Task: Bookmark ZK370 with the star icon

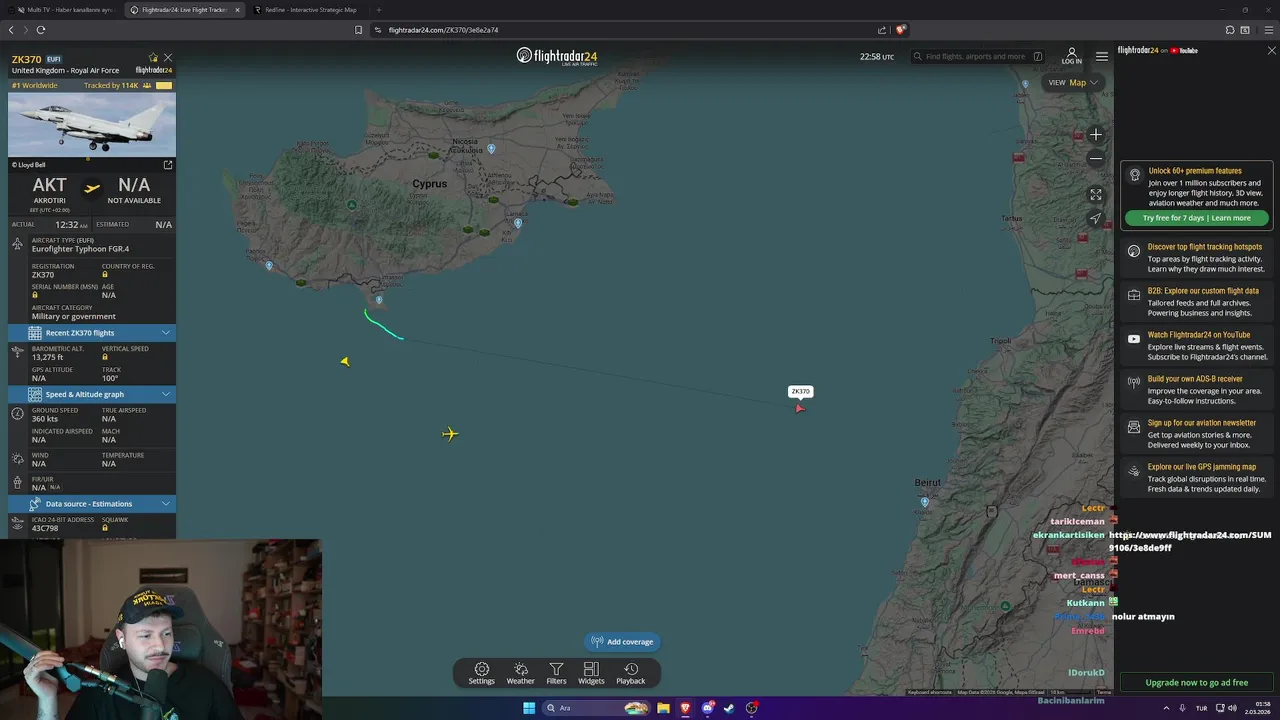Action: click(x=153, y=58)
